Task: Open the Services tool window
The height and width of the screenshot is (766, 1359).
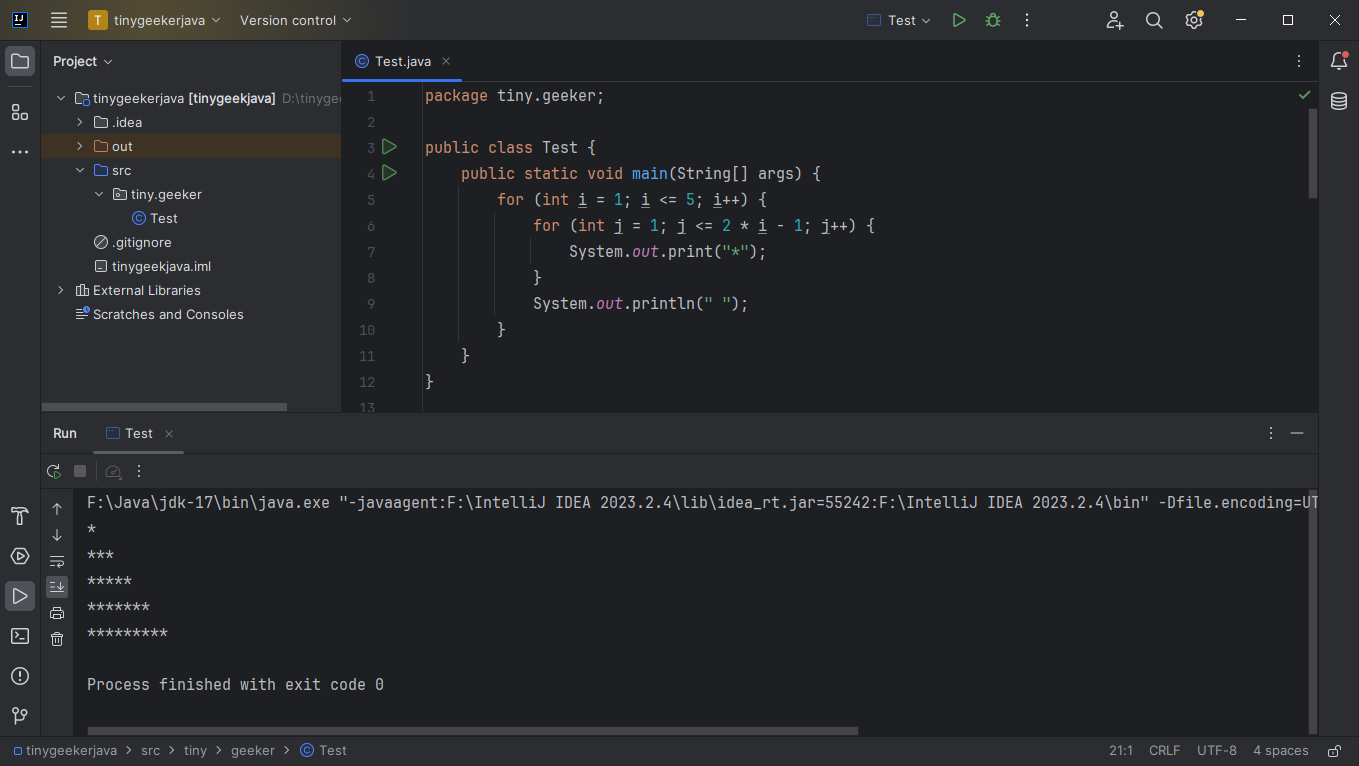Action: coord(20,556)
